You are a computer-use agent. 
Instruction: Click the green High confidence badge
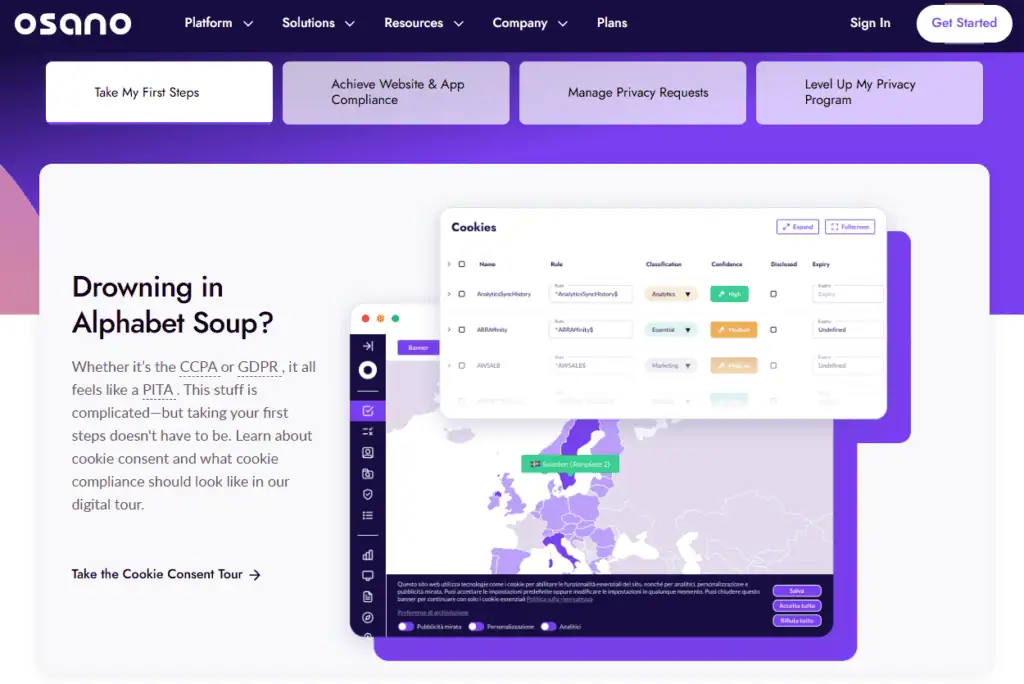coord(729,294)
